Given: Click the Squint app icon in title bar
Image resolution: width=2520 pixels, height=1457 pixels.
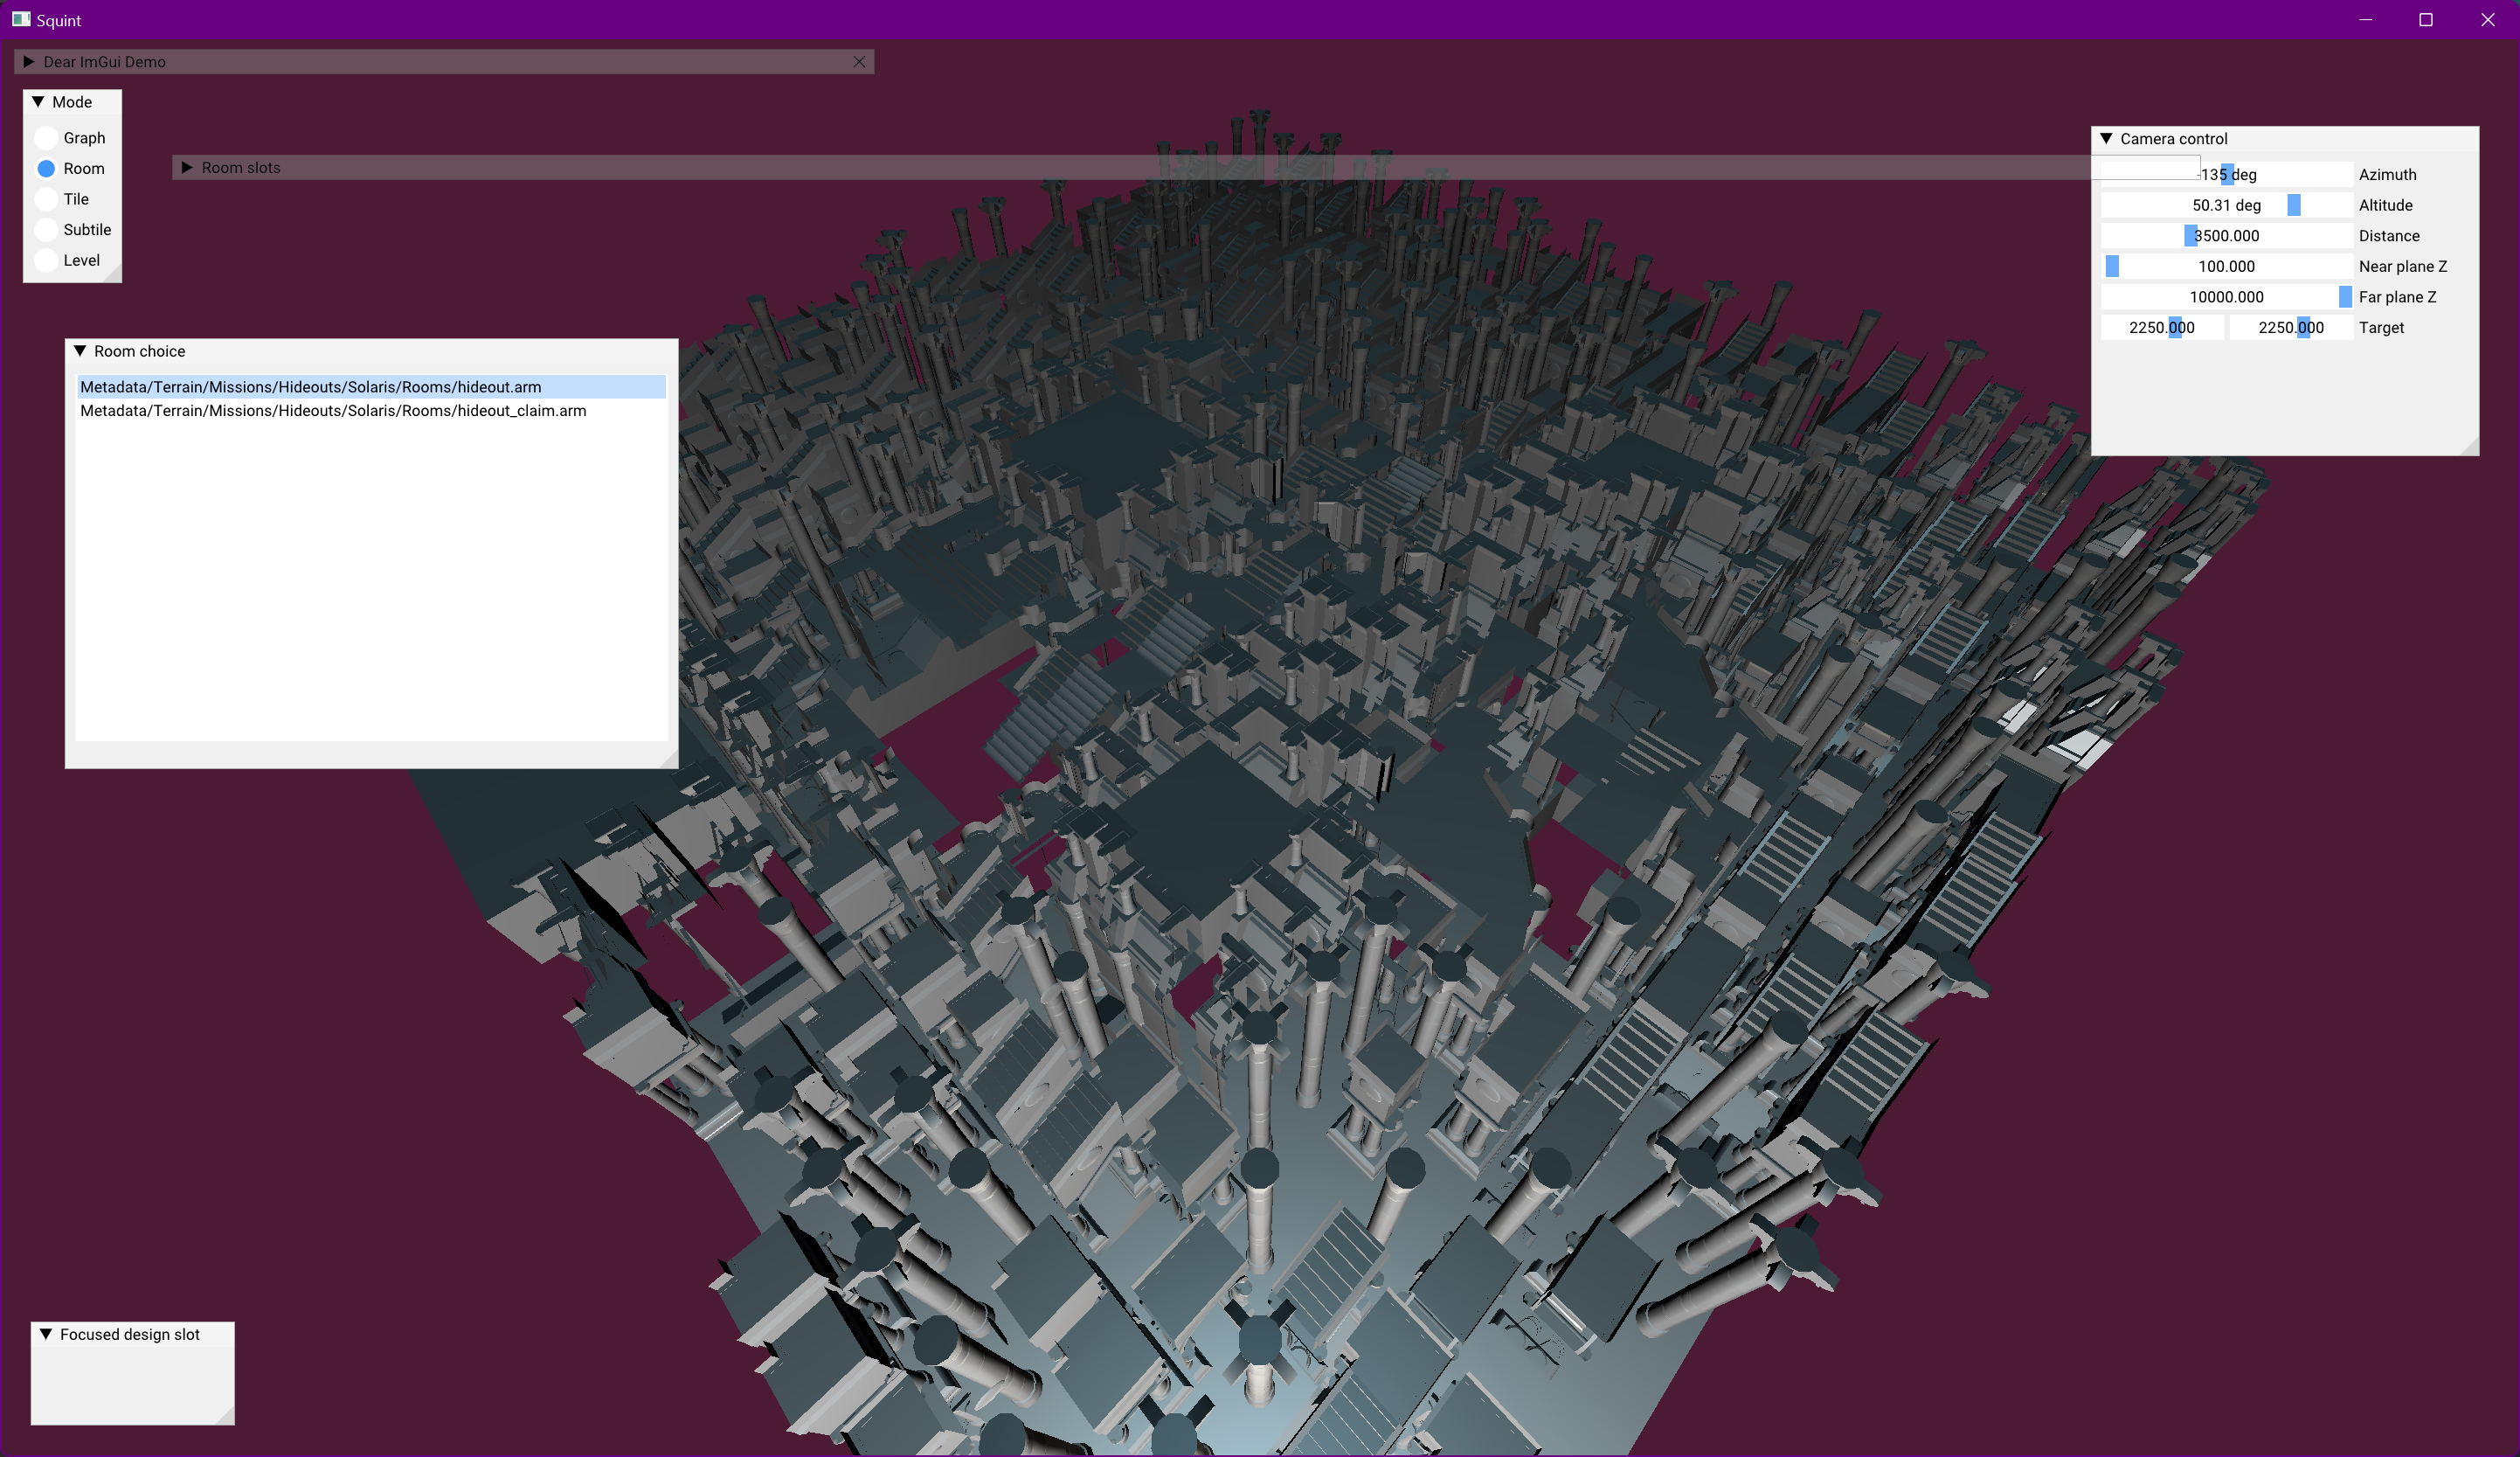Looking at the screenshot, I should 21,19.
